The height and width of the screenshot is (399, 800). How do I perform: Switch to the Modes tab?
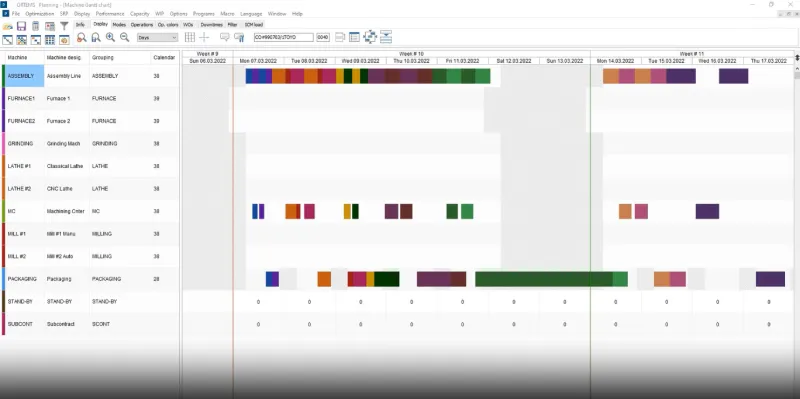point(119,24)
